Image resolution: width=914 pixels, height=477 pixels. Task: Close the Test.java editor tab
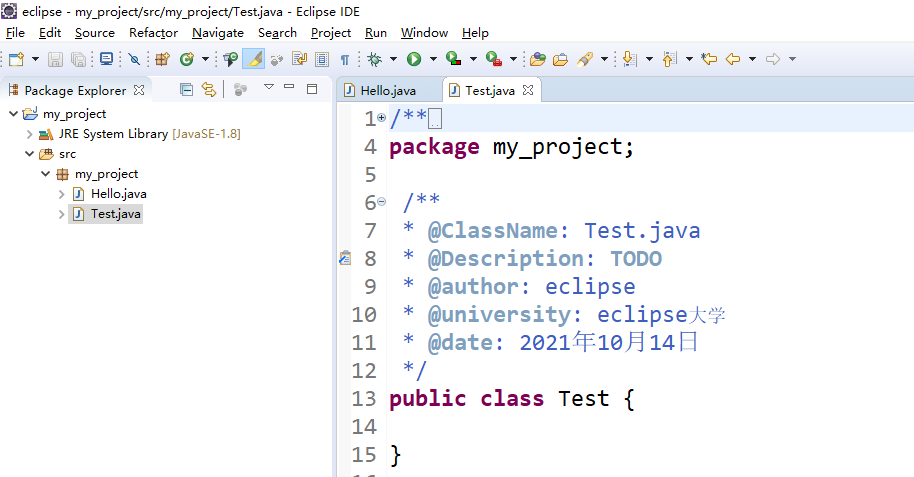[x=528, y=90]
